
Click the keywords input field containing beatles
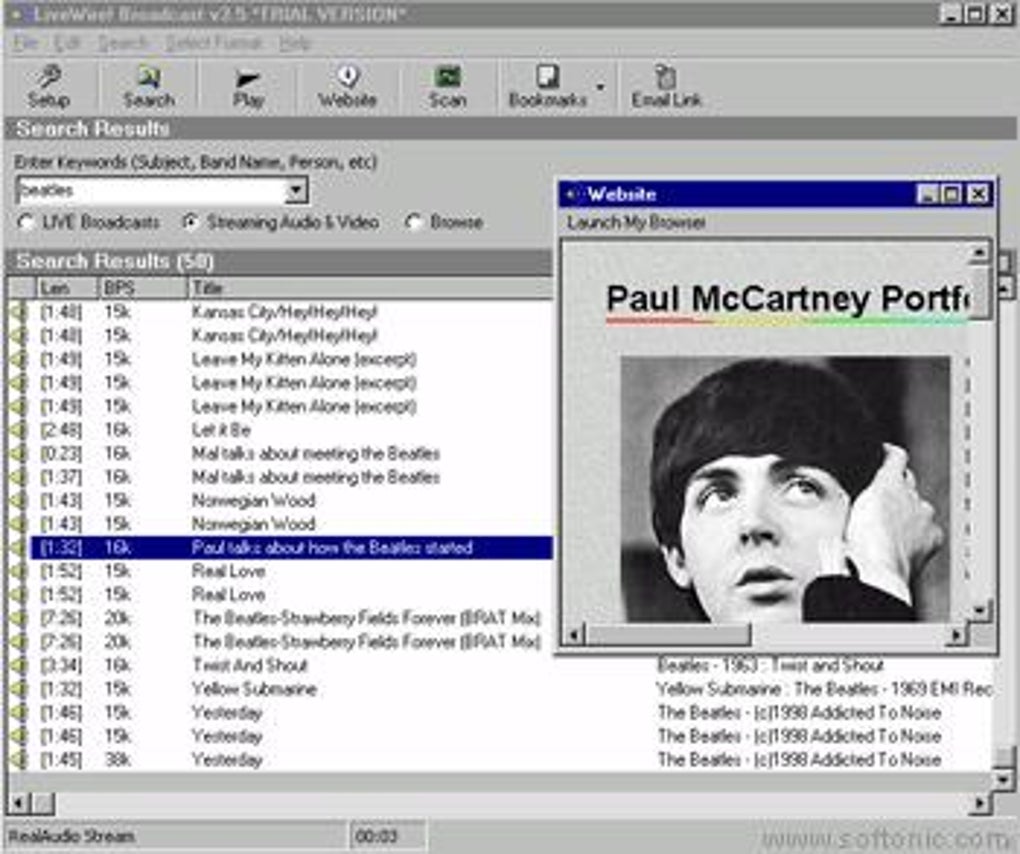[150, 190]
